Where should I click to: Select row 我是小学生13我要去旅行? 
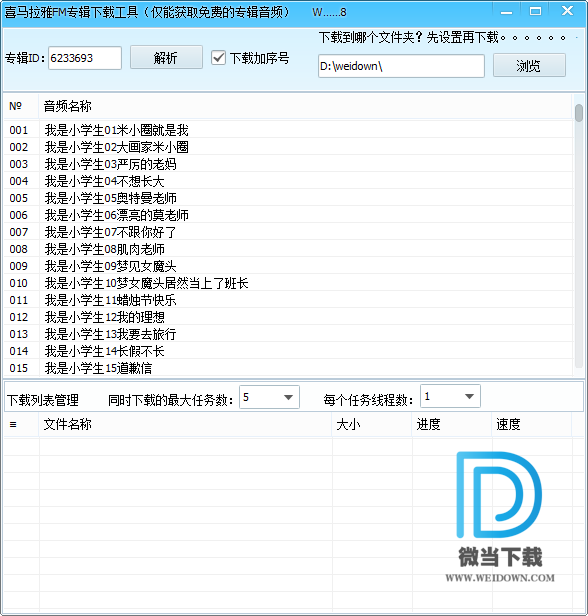[x=288, y=334]
